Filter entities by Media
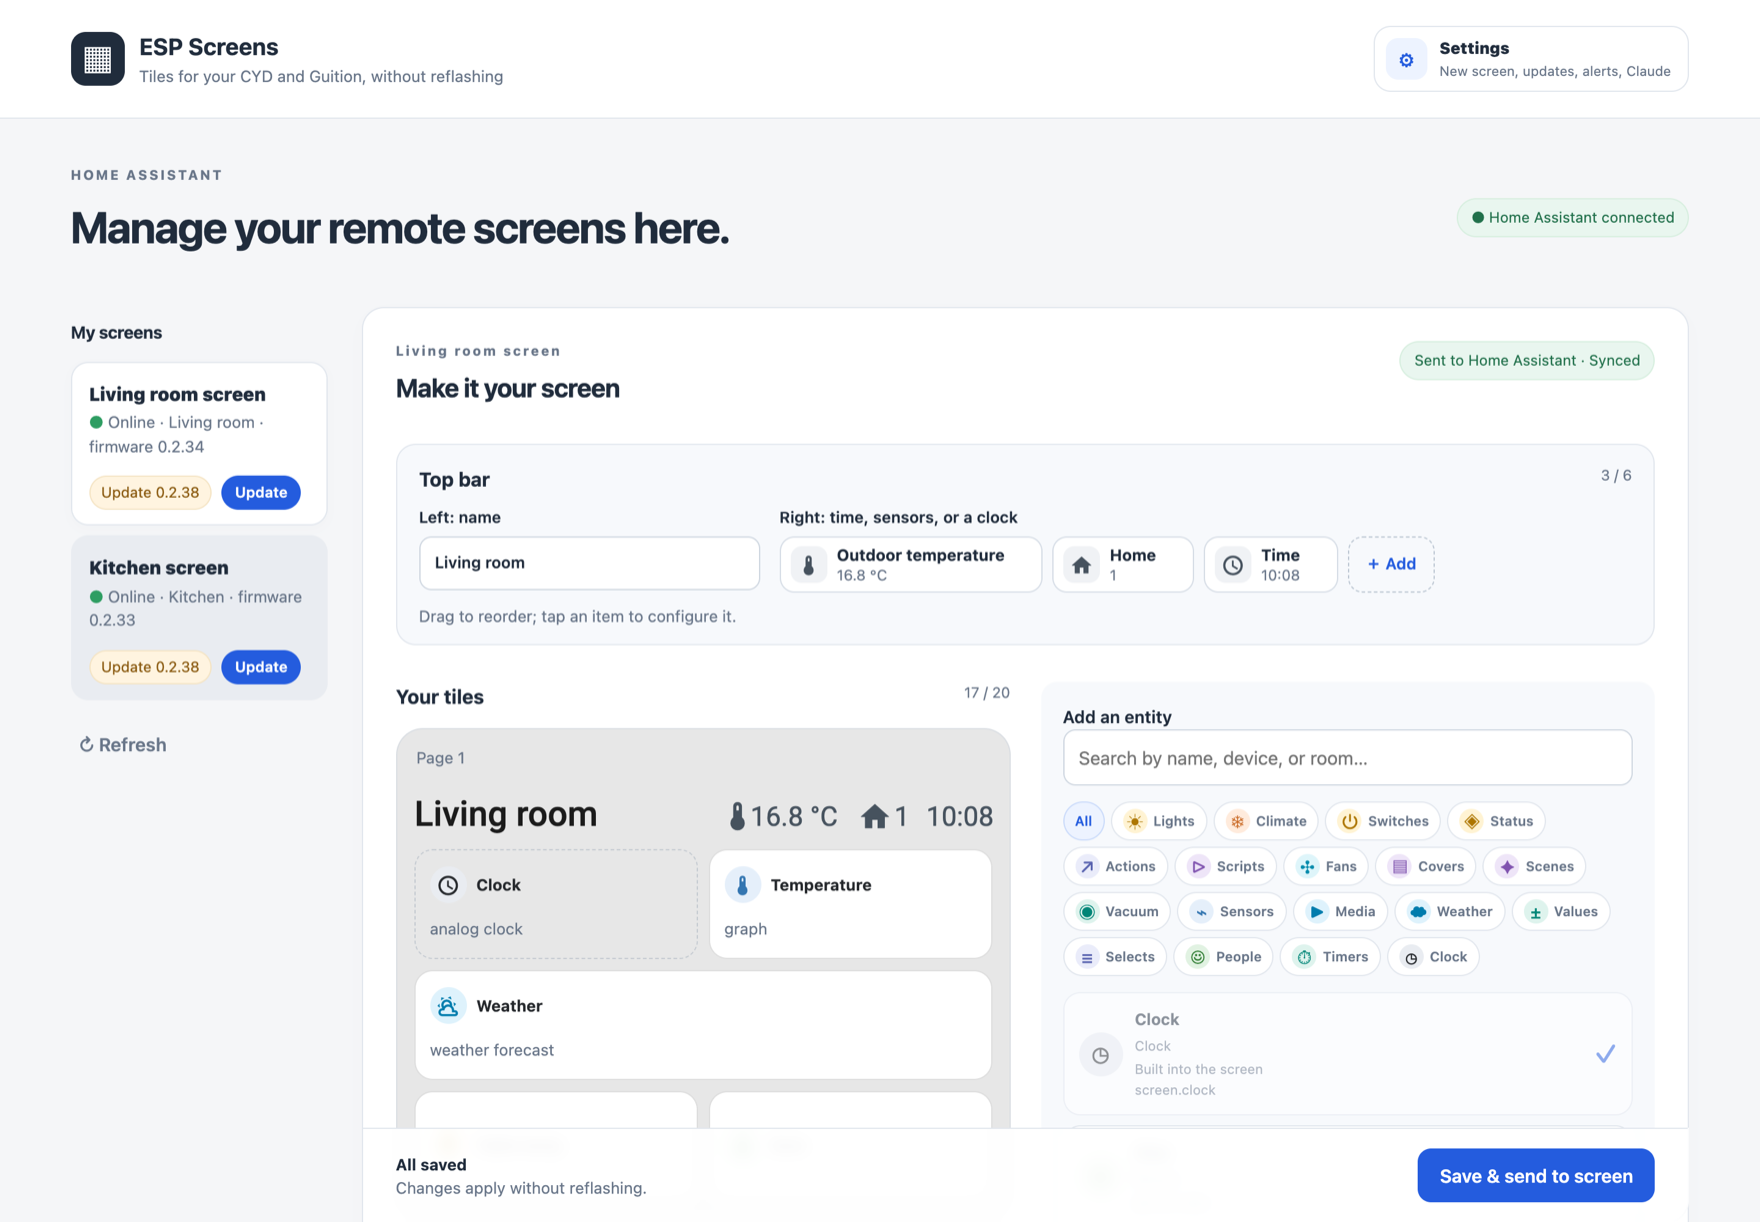This screenshot has width=1760, height=1222. pyautogui.click(x=1341, y=911)
